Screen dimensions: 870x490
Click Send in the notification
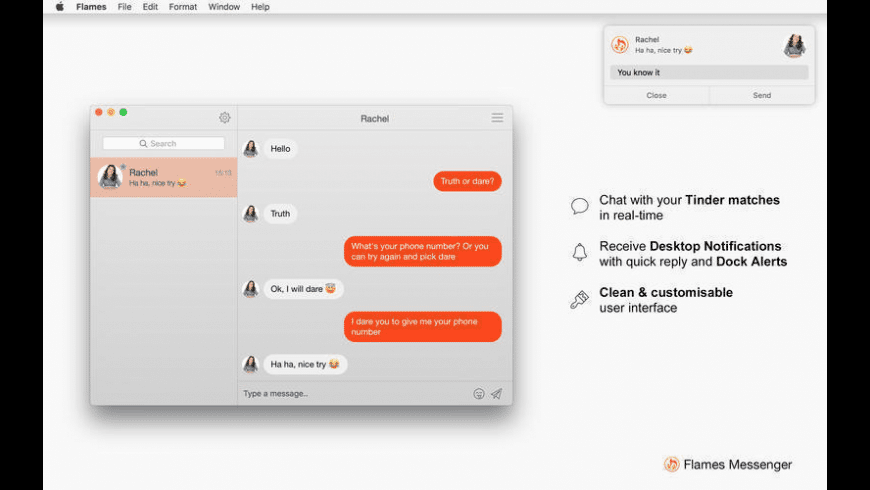(762, 95)
